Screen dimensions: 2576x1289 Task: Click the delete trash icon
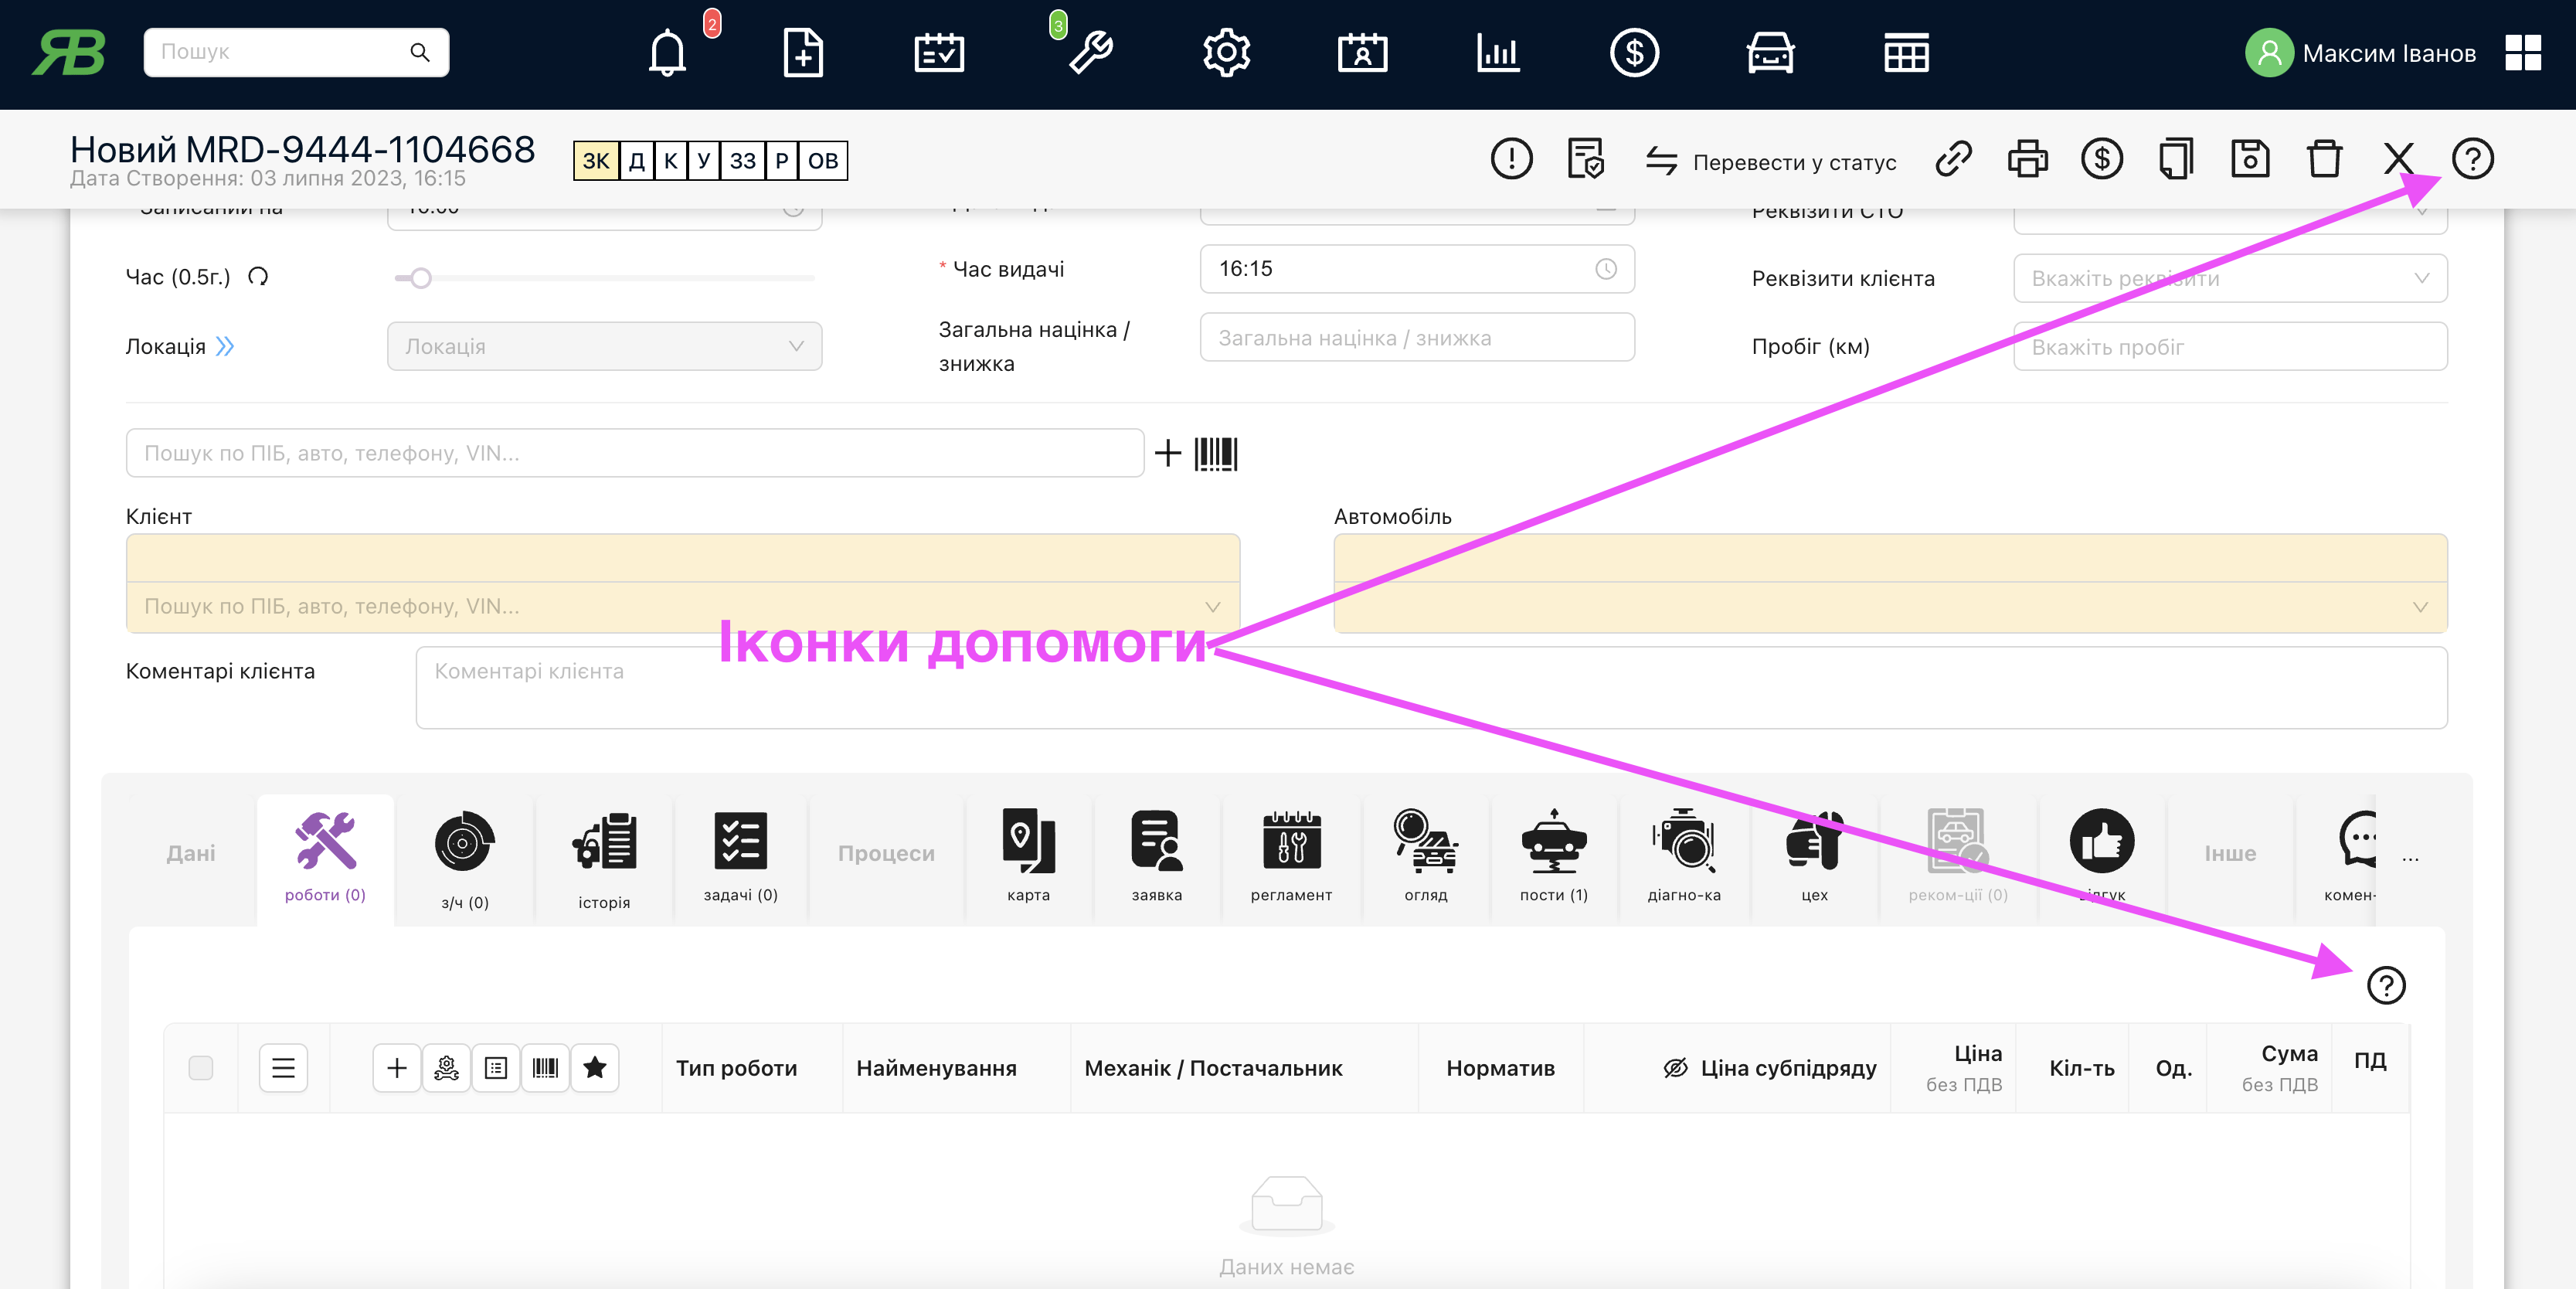coord(2323,159)
